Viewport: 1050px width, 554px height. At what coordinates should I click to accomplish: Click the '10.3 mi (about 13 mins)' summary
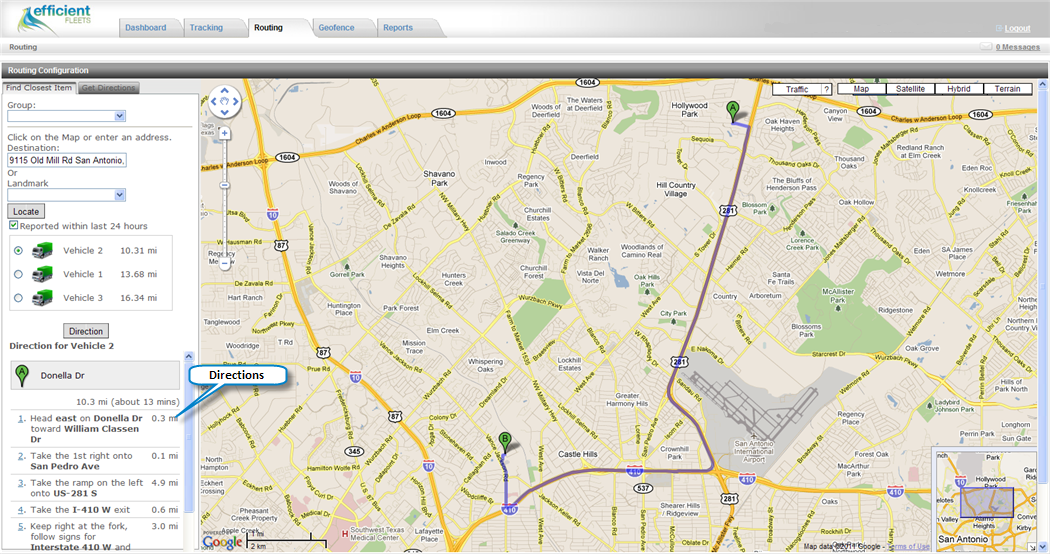pos(127,402)
